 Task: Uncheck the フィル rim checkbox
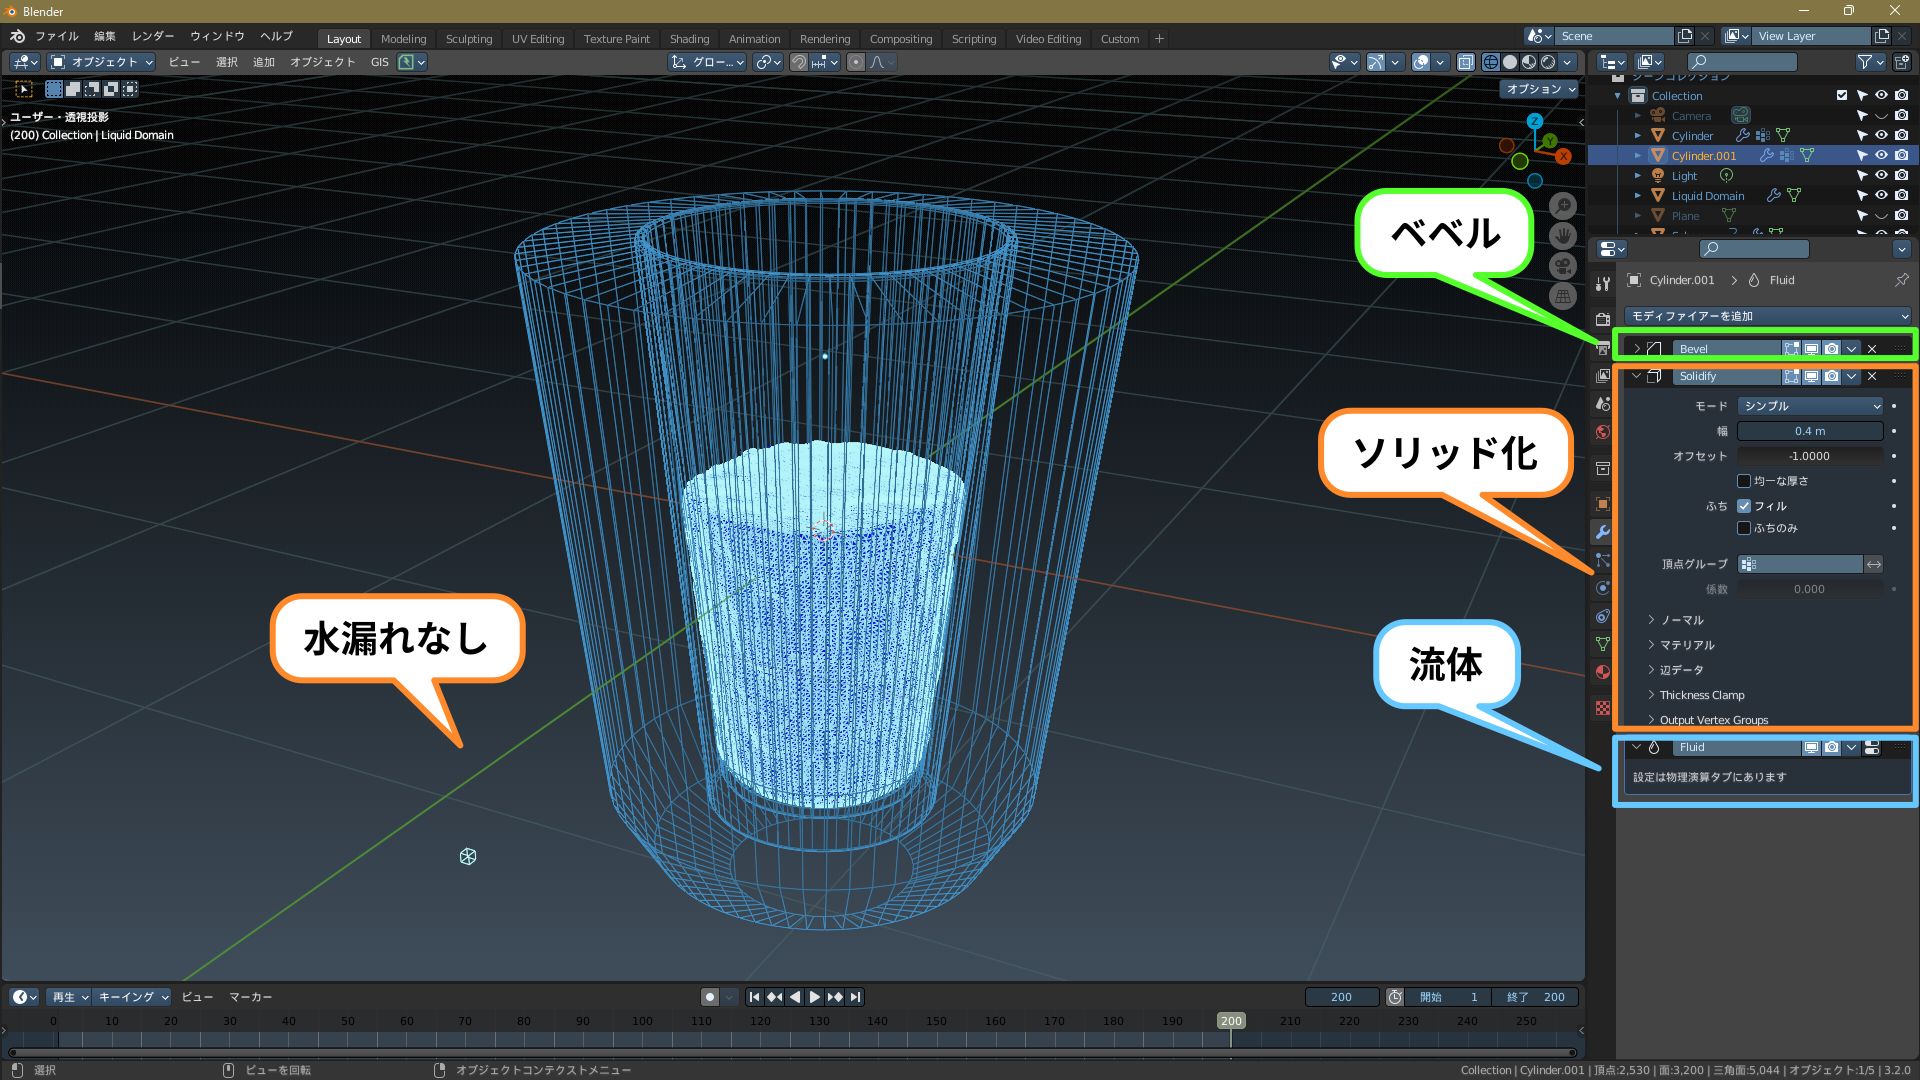click(1744, 506)
